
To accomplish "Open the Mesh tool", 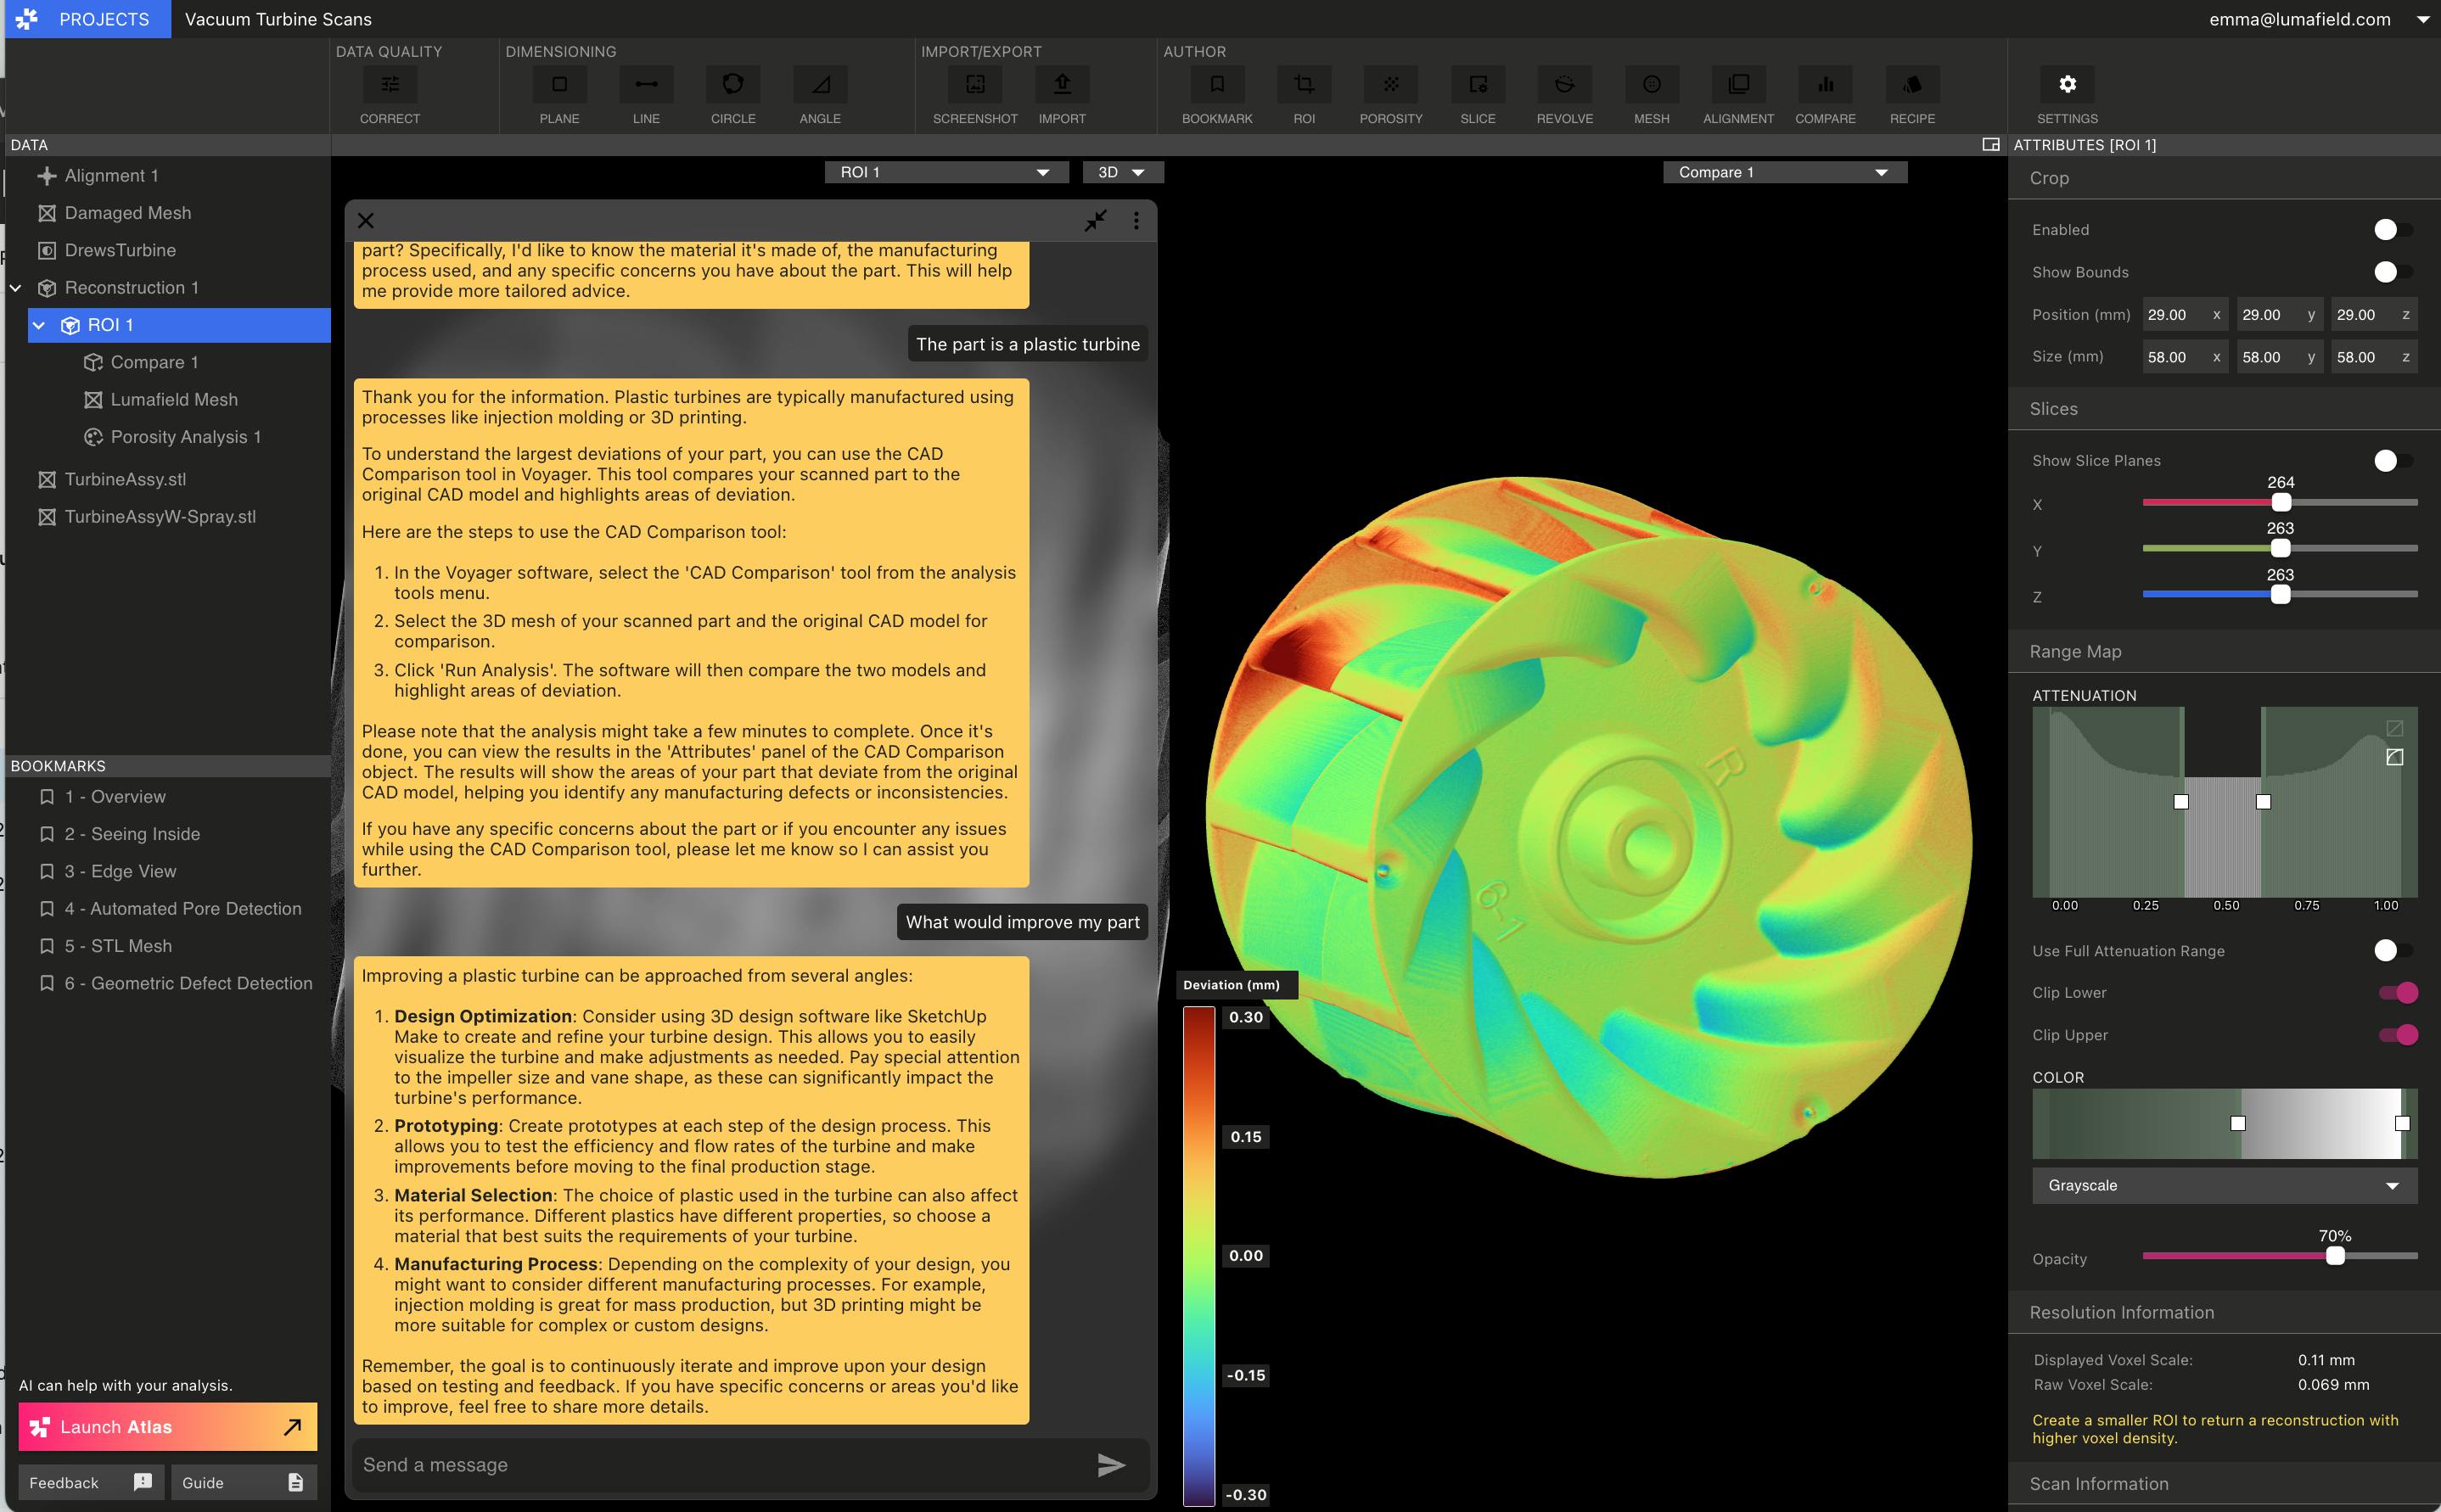I will click(1651, 85).
